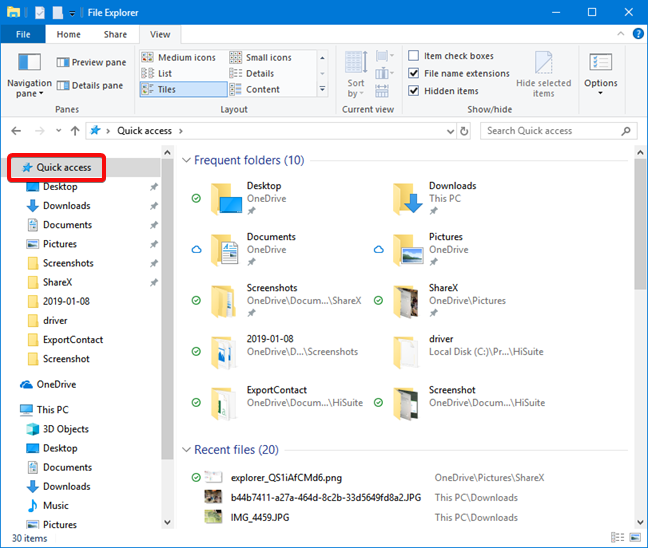The width and height of the screenshot is (648, 548).
Task: Select the Desktop folder tile icon
Action: pos(226,199)
